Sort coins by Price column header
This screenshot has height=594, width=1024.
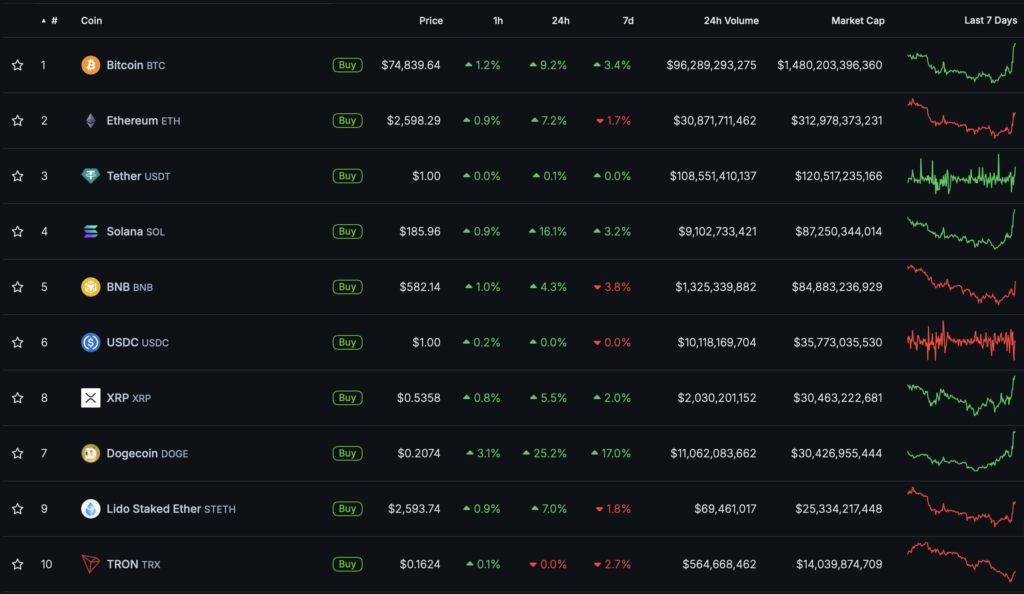(x=431, y=20)
